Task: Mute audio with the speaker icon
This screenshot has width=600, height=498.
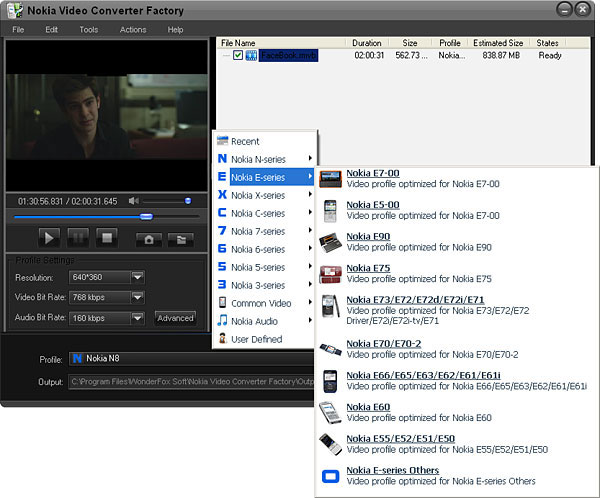Action: pos(134,201)
